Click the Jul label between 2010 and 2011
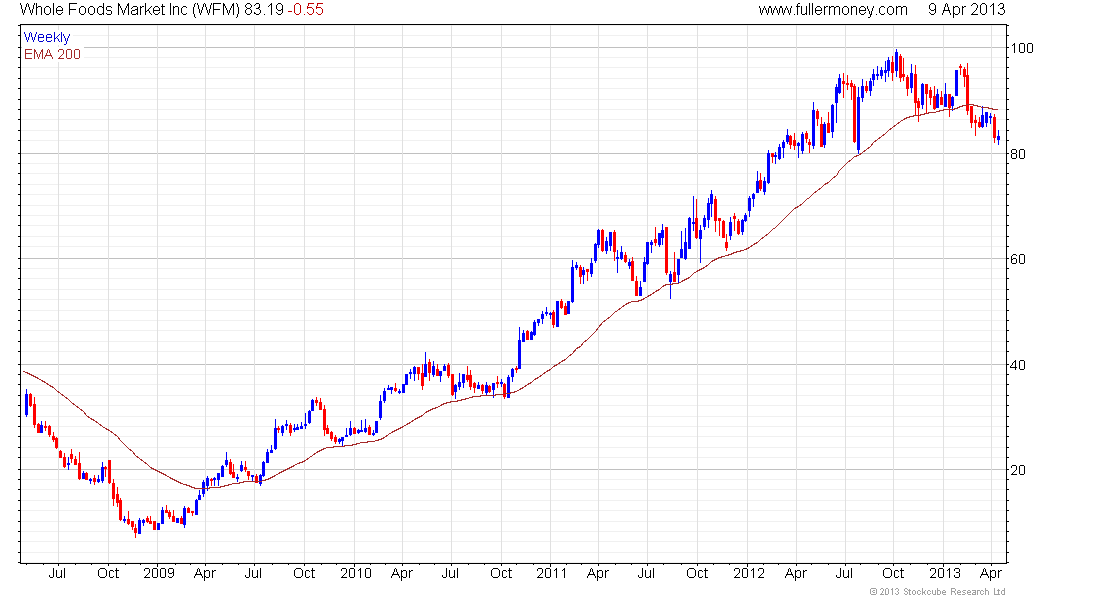 tap(450, 573)
